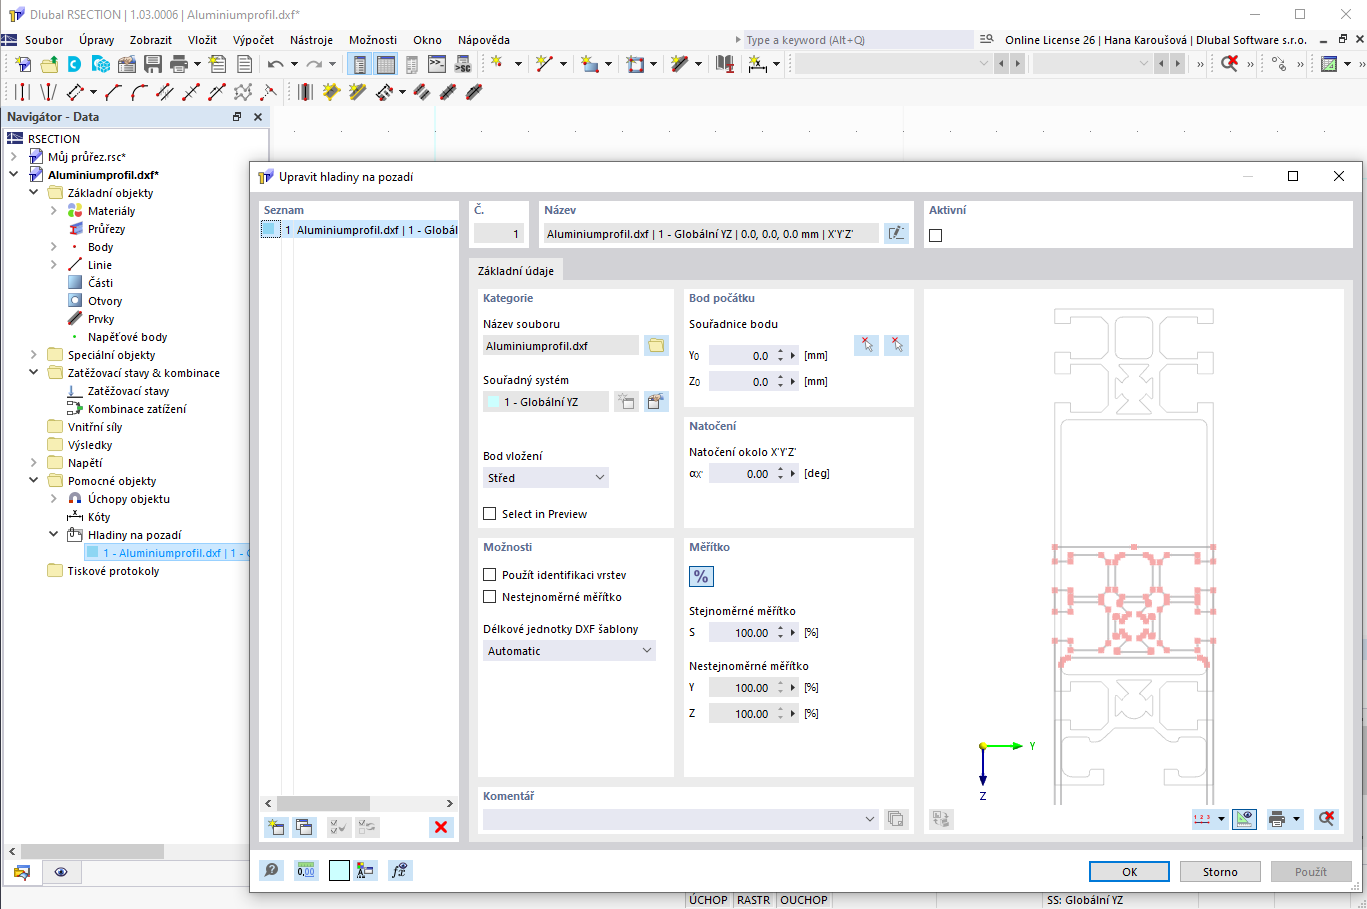The height and width of the screenshot is (909, 1367).
Task: Click the save (floppy disk) toolbar icon
Action: pyautogui.click(x=153, y=64)
